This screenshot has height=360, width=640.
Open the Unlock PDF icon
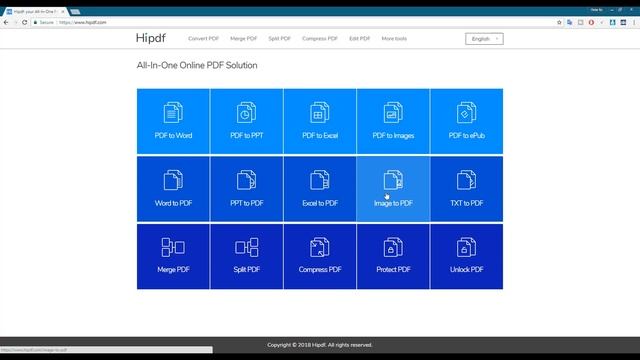pyautogui.click(x=467, y=247)
